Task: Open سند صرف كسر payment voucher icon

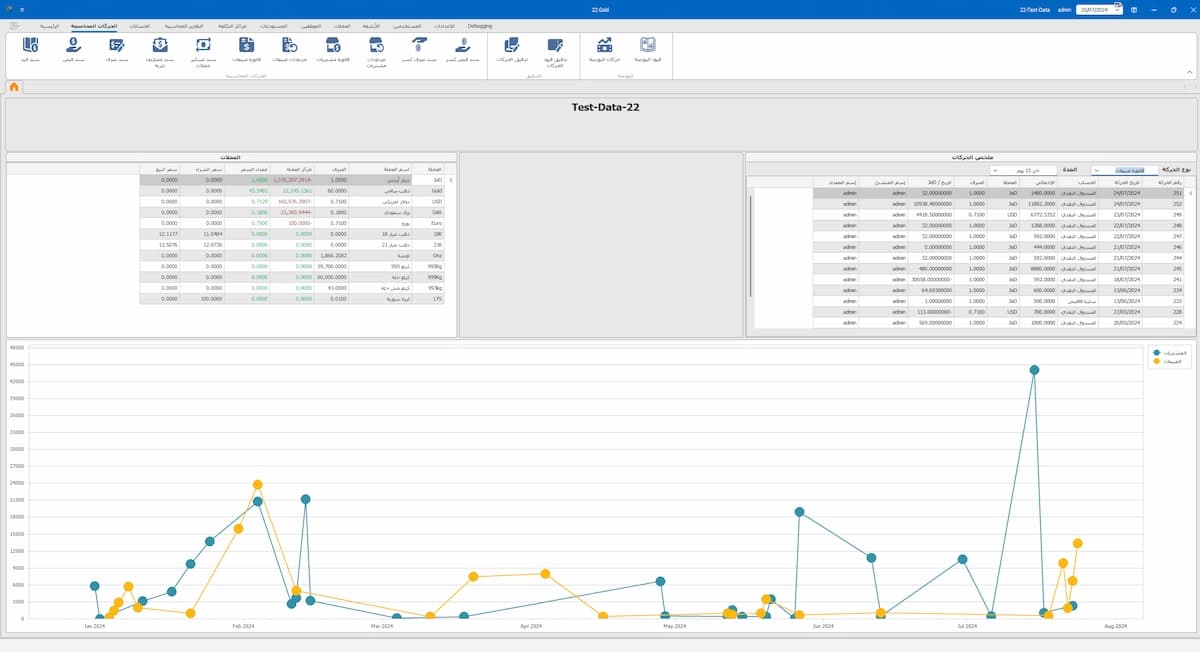Action: pyautogui.click(x=420, y=44)
